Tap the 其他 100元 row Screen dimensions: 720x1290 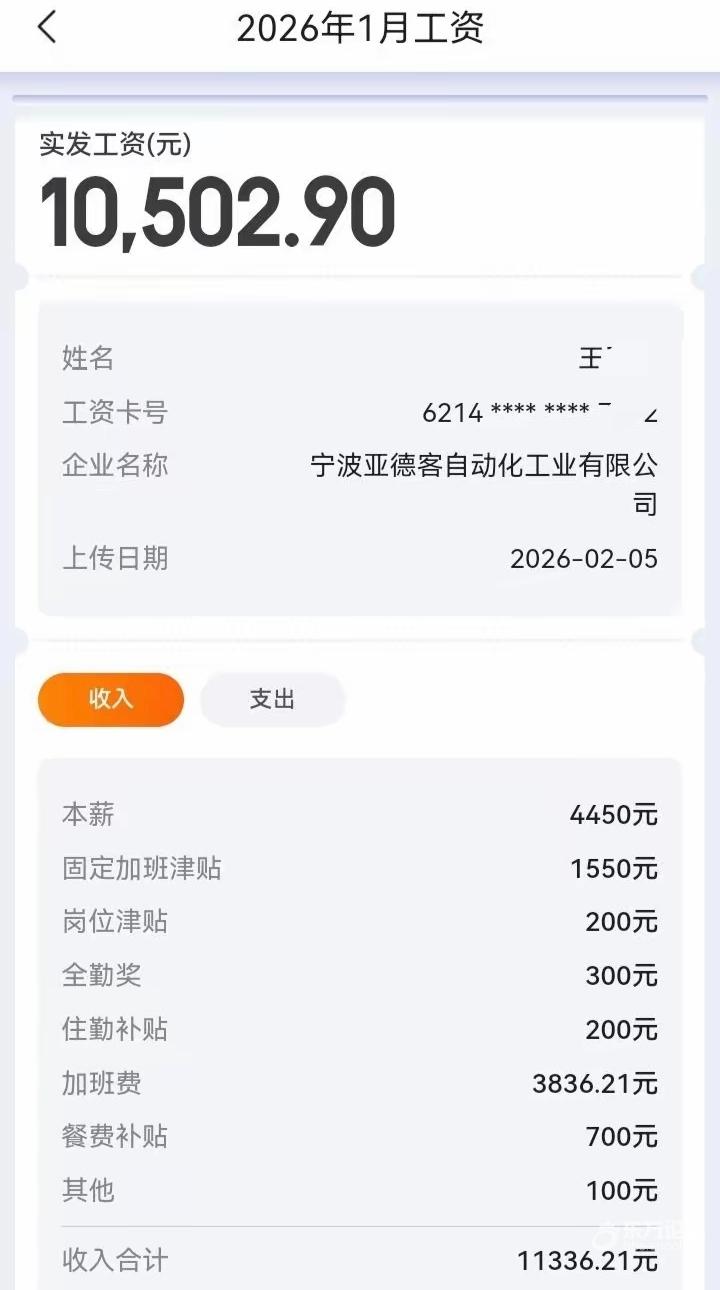(360, 1190)
